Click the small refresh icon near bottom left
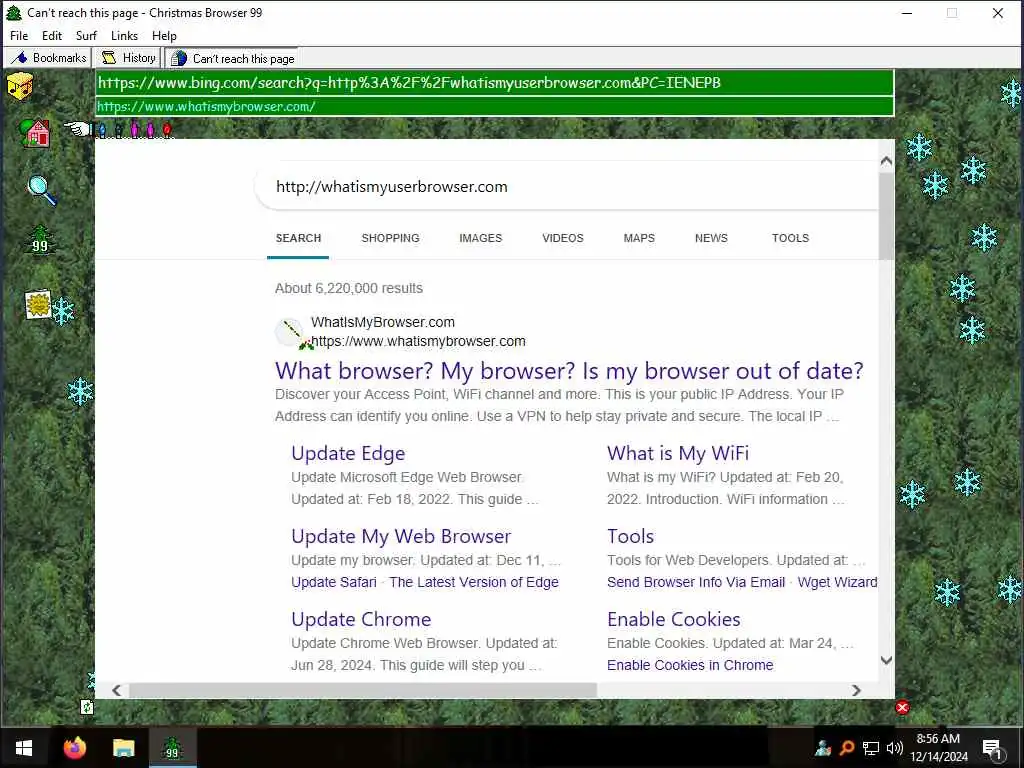This screenshot has height=768, width=1024. pyautogui.click(x=87, y=707)
